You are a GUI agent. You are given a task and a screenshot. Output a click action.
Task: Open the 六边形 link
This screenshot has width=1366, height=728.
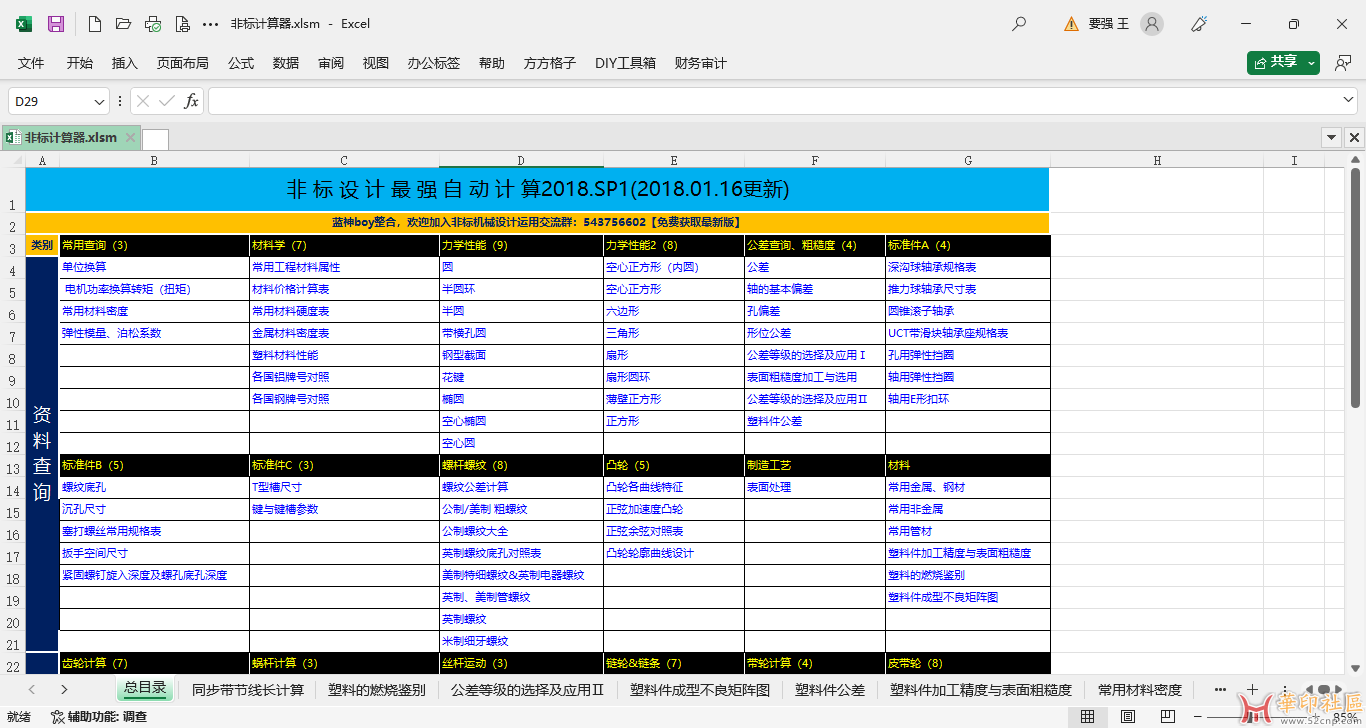pos(622,311)
